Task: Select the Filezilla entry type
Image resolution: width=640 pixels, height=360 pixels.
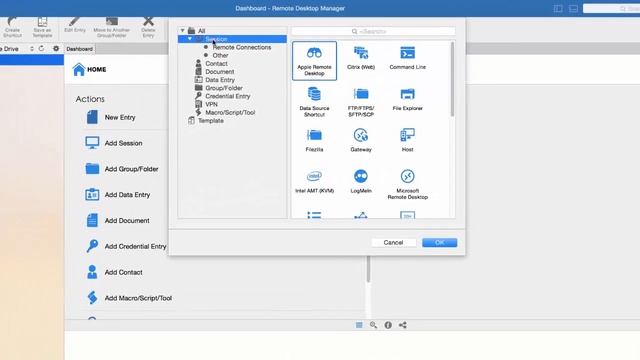Action: click(314, 140)
